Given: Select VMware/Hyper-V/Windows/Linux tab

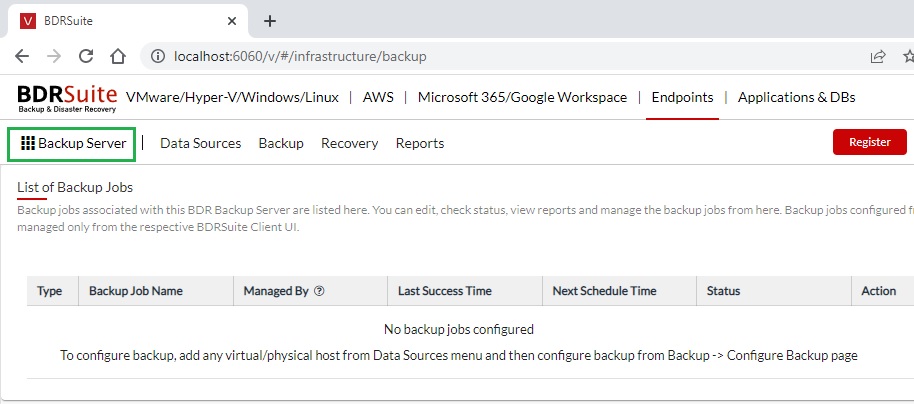Looking at the screenshot, I should 232,97.
